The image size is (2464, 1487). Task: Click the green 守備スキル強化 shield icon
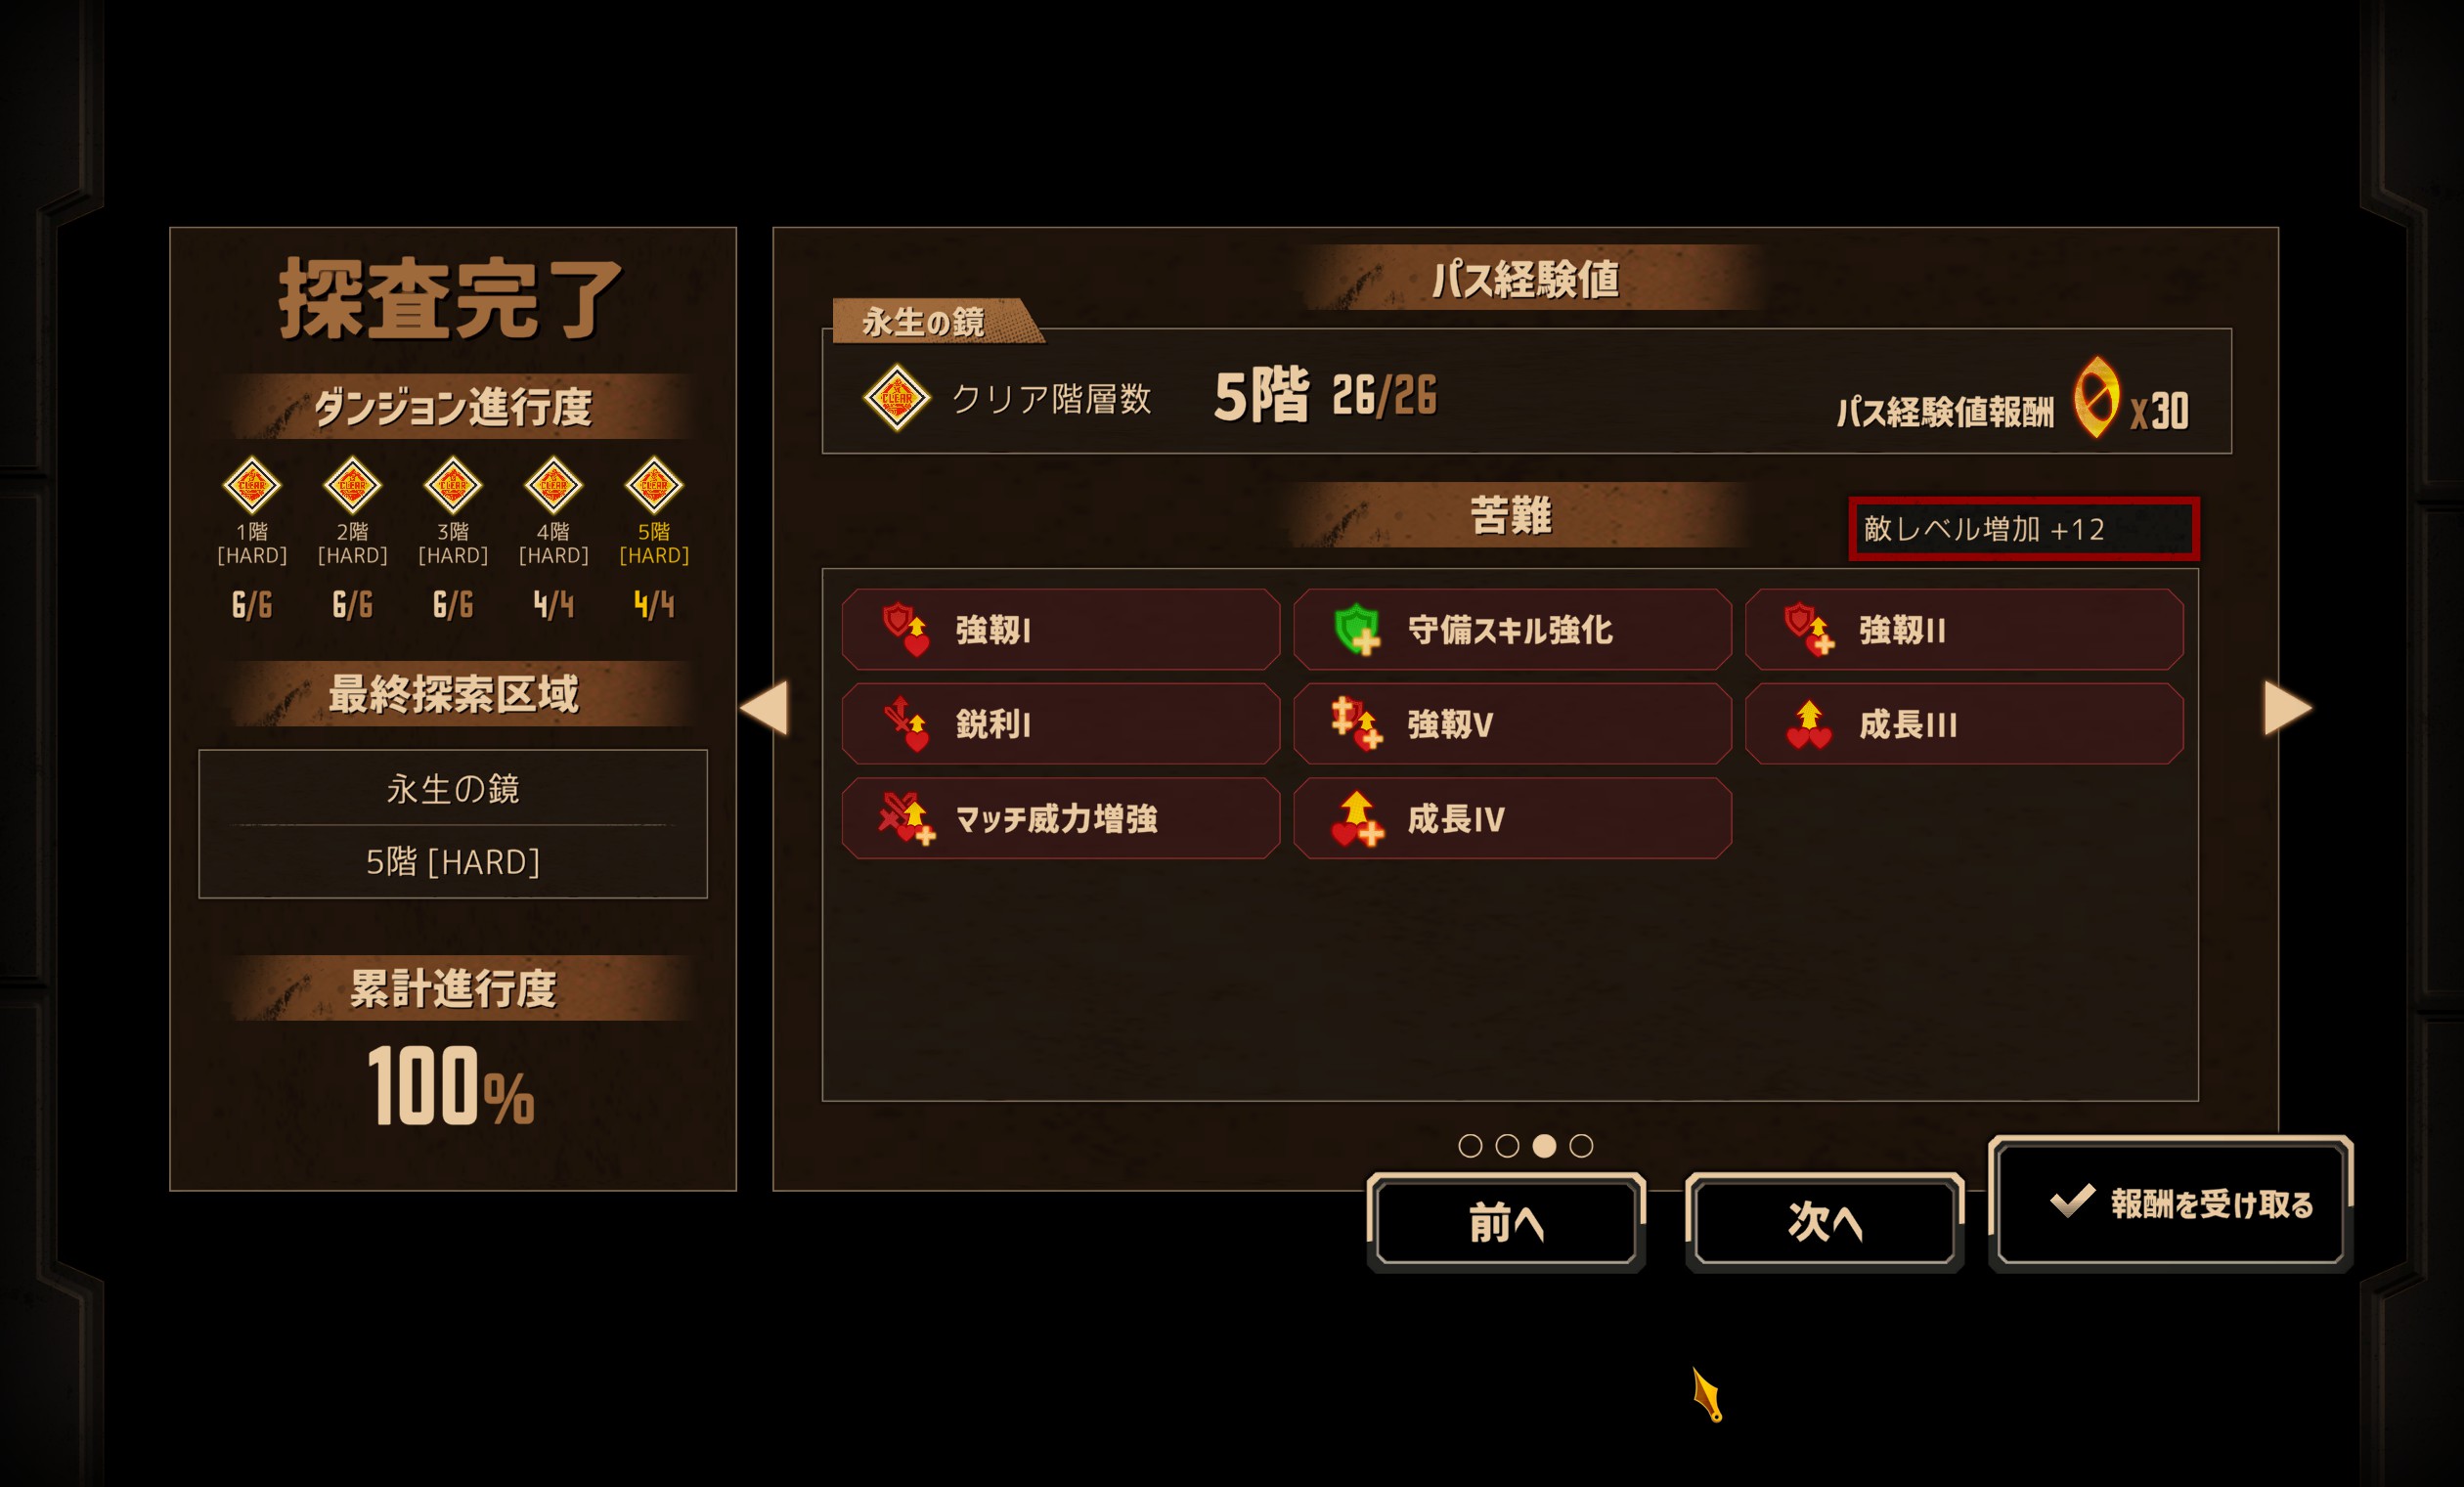1357,629
